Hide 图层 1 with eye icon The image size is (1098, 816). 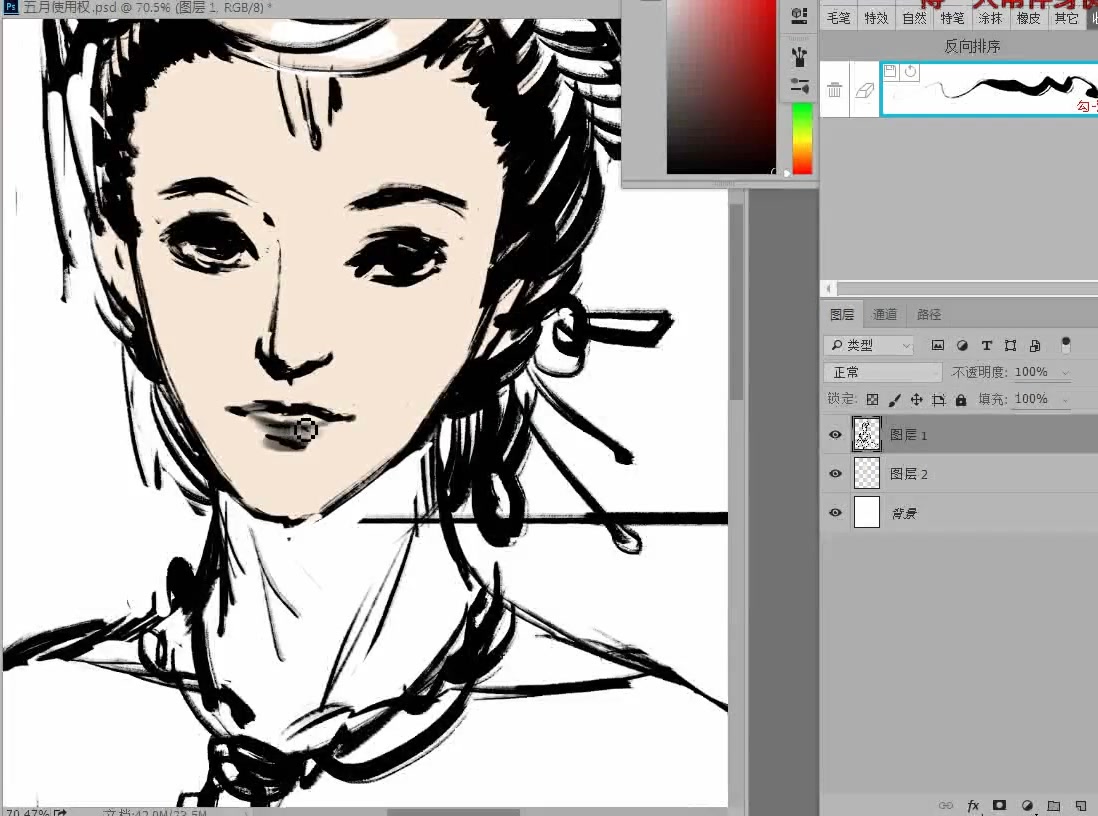point(835,435)
